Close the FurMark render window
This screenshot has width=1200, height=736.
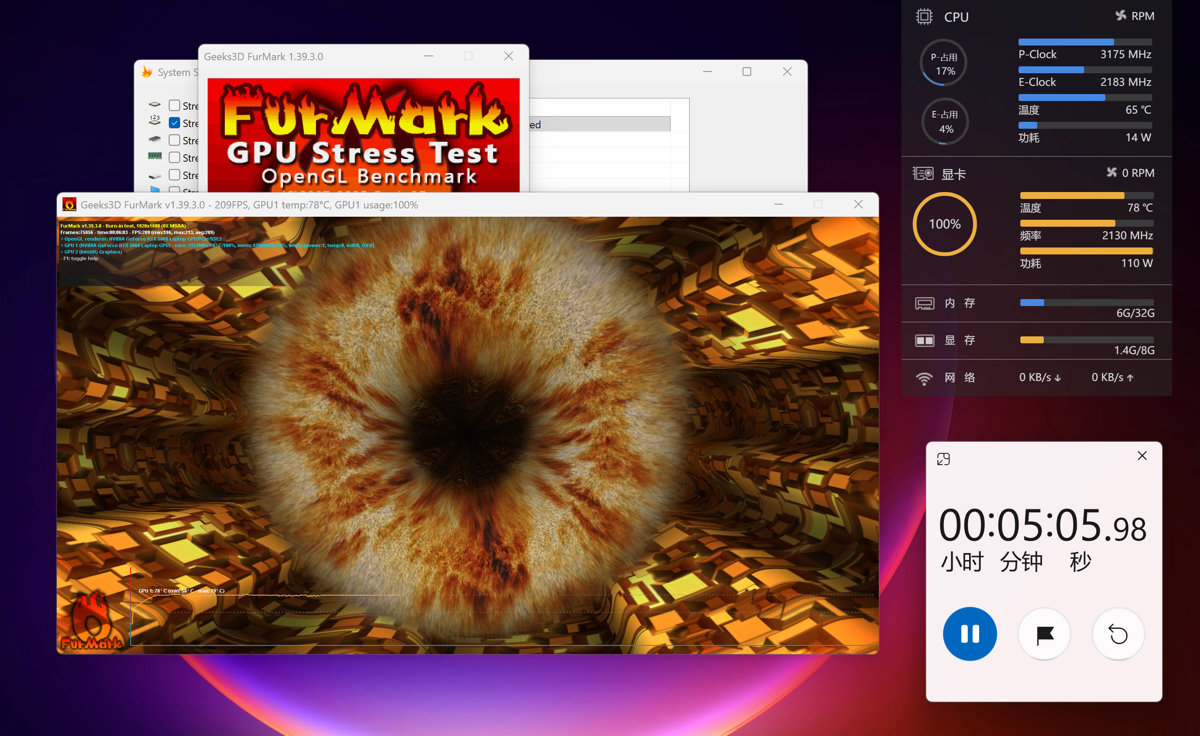coord(858,204)
